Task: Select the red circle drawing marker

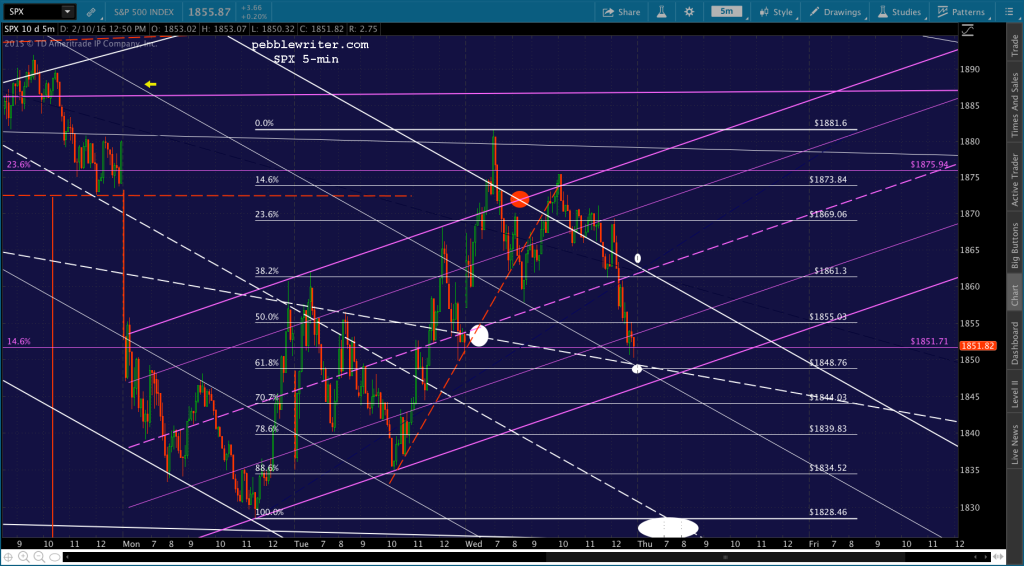Action: pos(520,199)
